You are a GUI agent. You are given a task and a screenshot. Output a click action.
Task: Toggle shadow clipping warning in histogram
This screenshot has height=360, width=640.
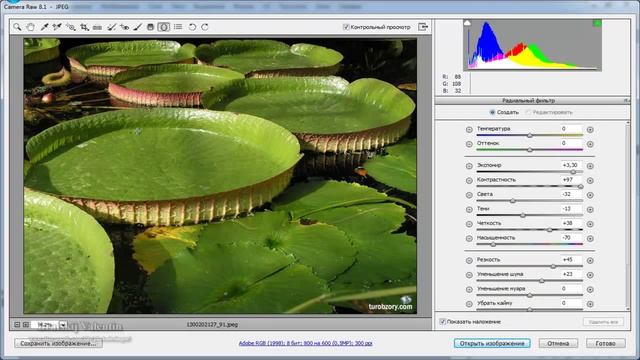[x=467, y=23]
